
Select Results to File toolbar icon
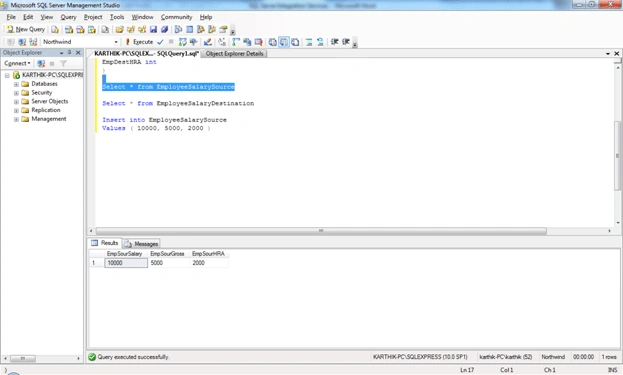click(x=295, y=42)
